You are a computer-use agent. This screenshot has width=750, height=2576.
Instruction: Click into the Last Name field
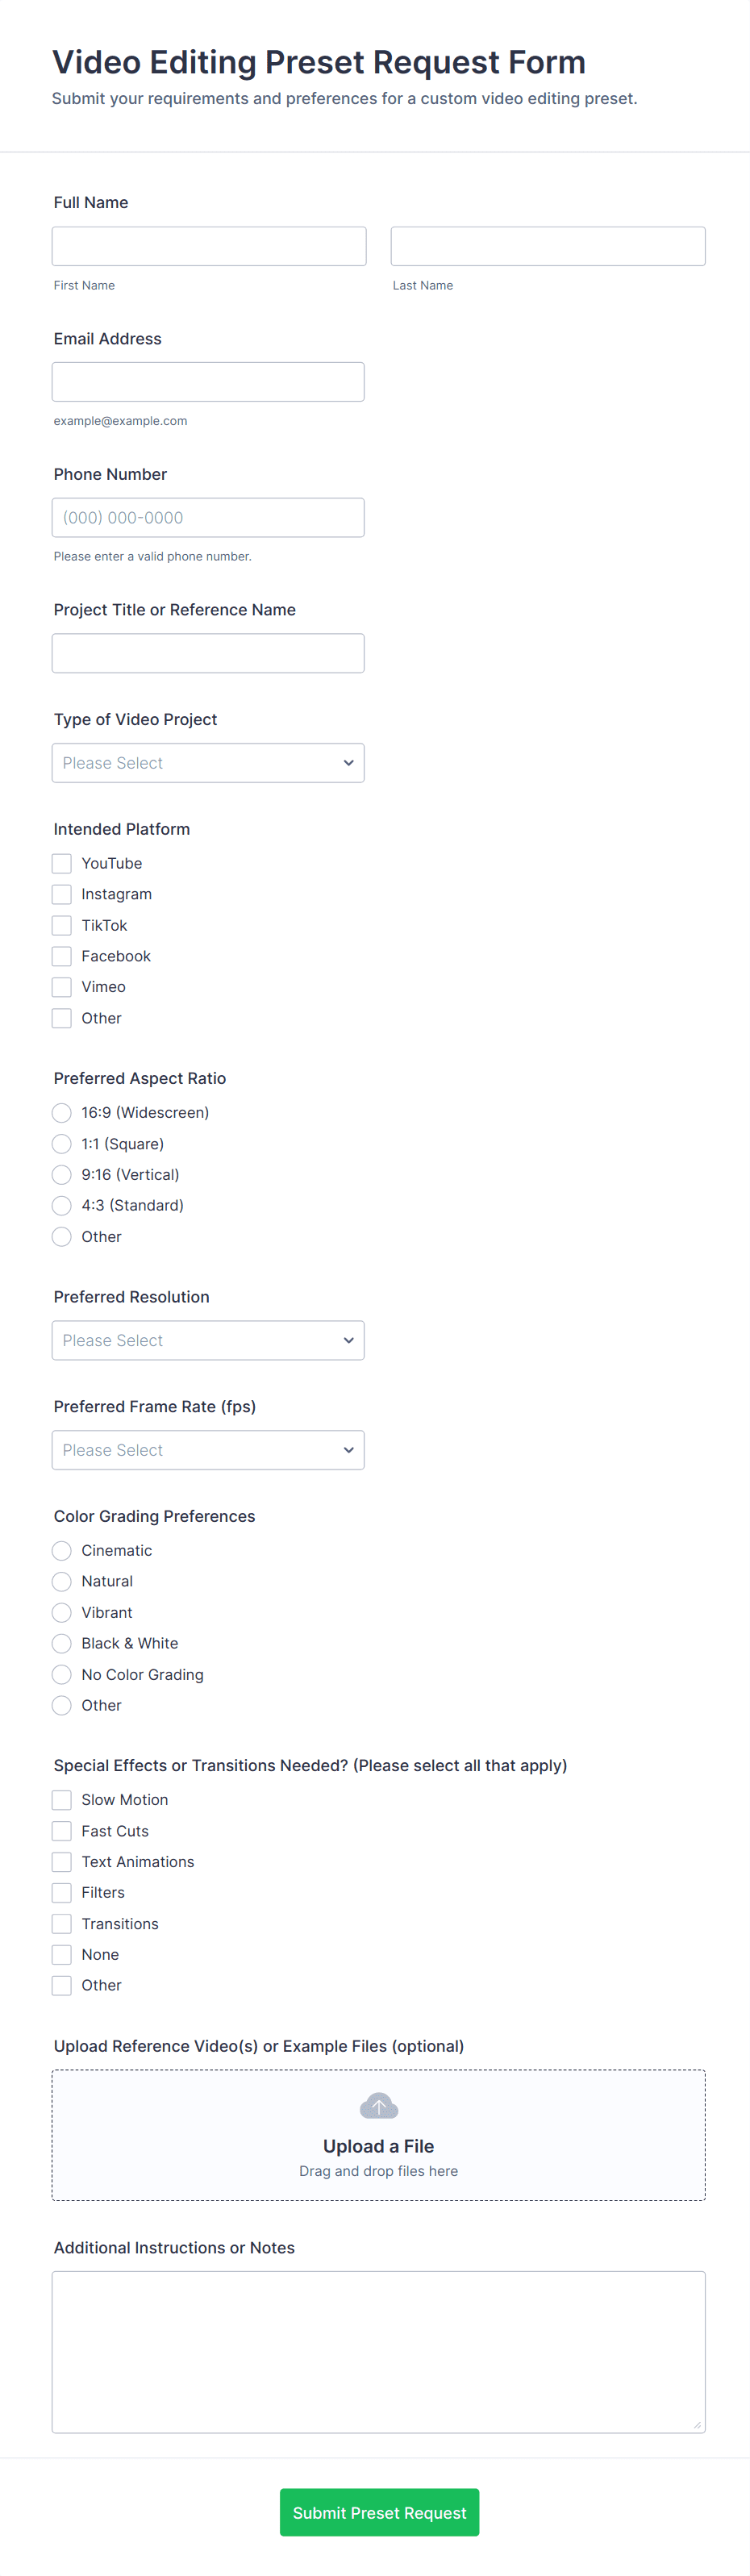[547, 246]
